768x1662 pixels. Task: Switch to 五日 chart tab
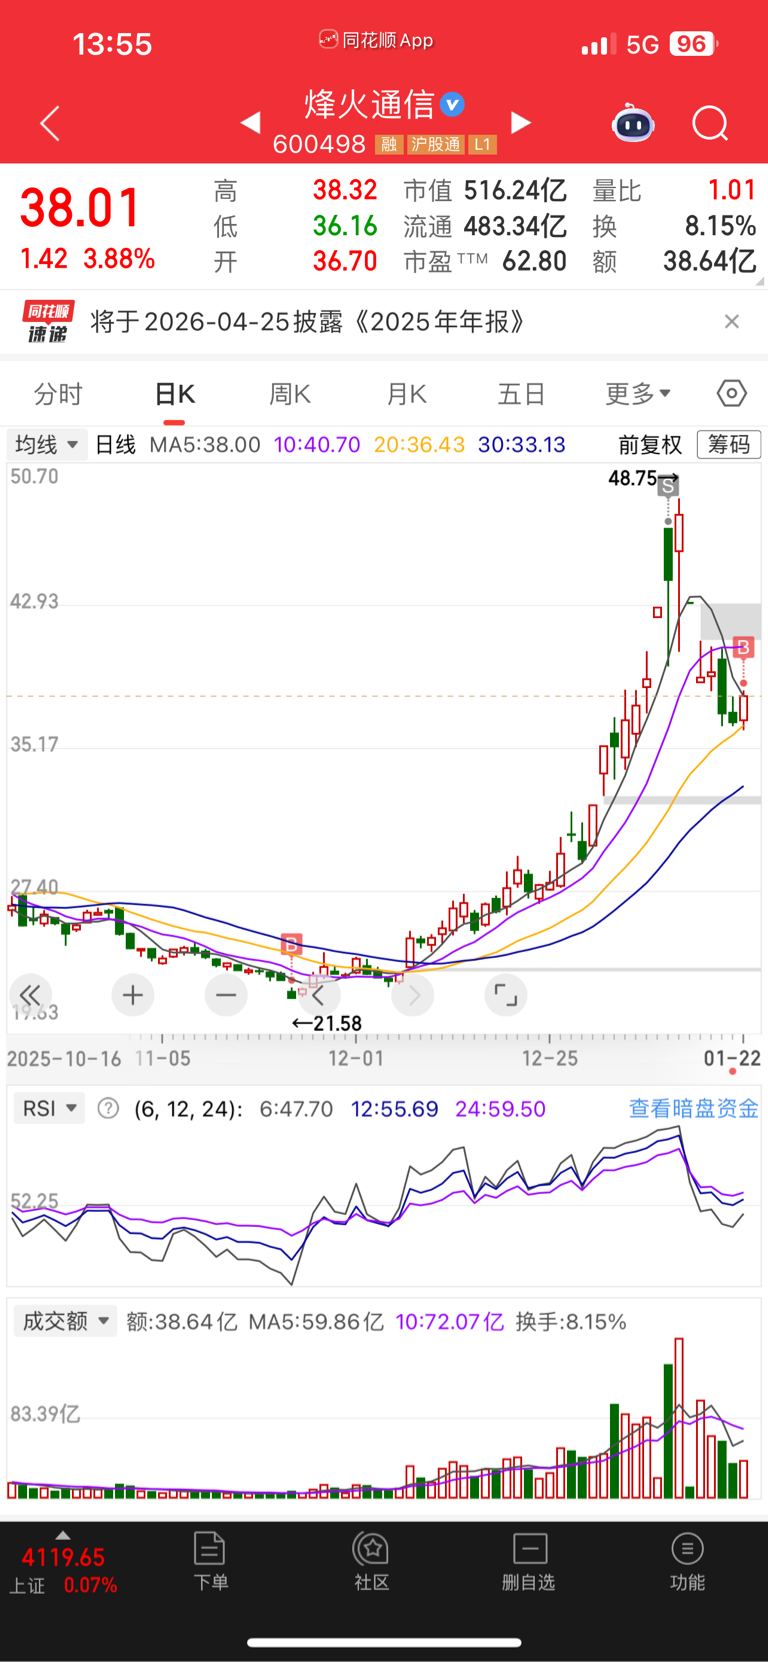click(521, 394)
